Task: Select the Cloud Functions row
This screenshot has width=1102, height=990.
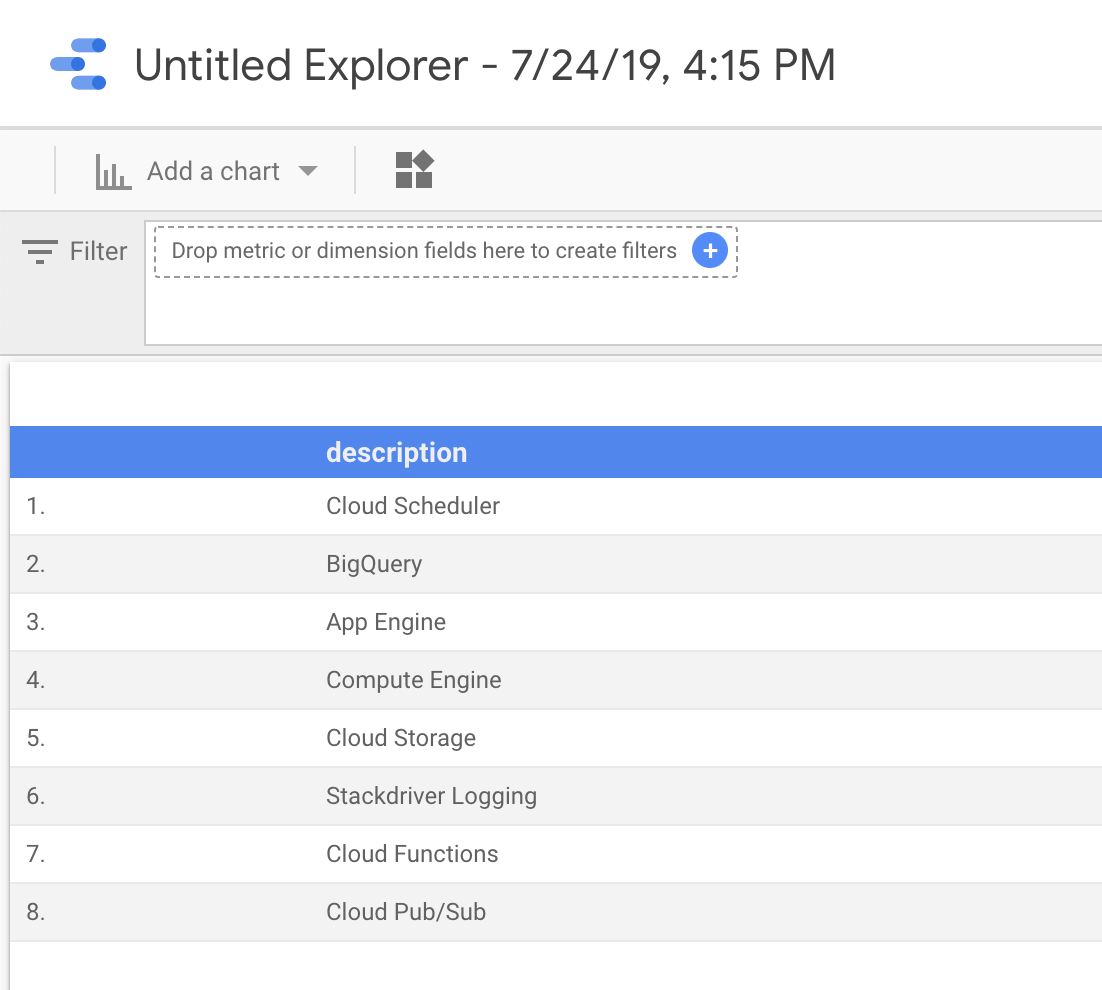Action: coord(556,854)
